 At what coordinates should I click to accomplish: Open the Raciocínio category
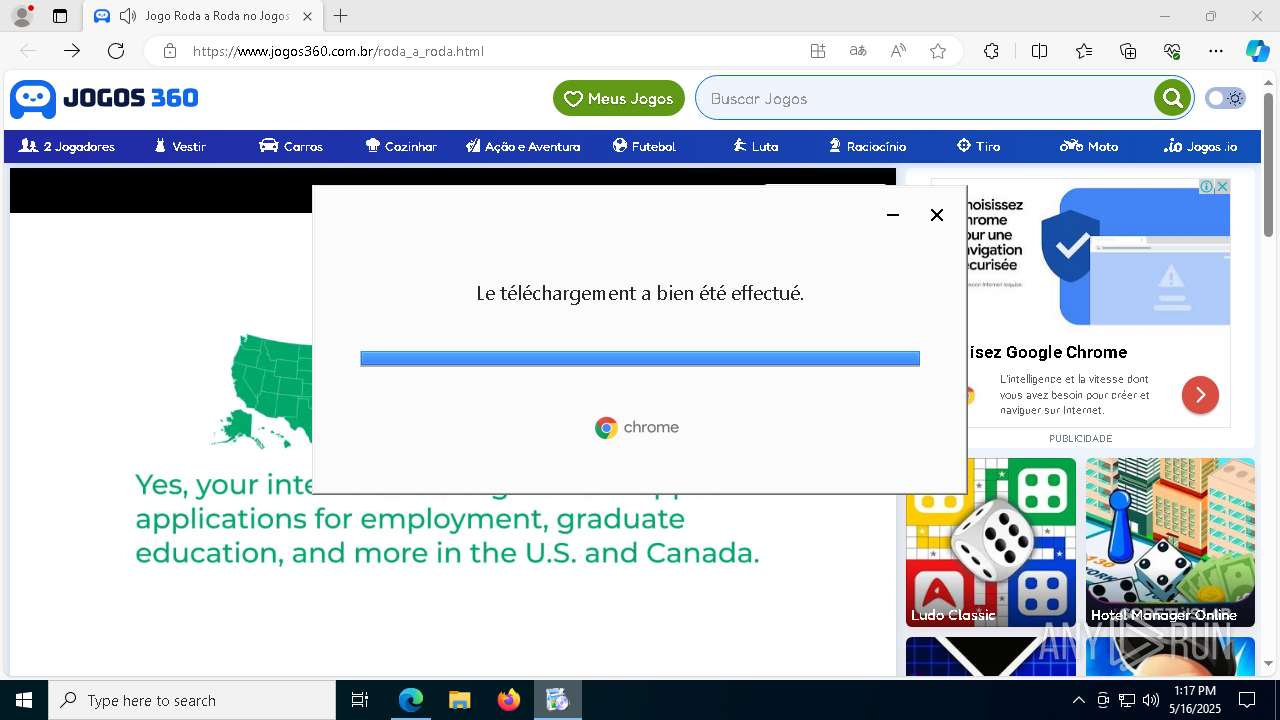point(867,146)
